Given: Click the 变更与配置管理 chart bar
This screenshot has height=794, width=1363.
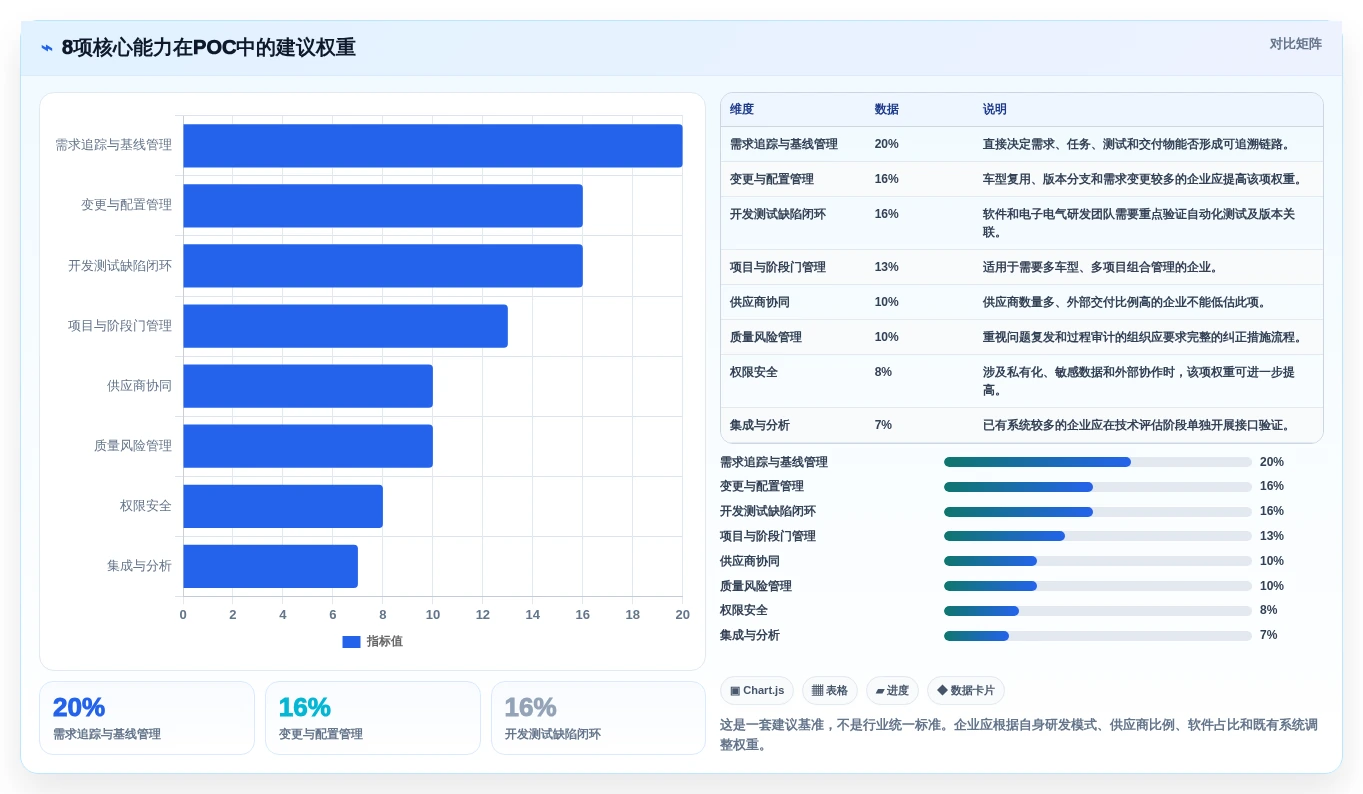Looking at the screenshot, I should click(x=383, y=206).
